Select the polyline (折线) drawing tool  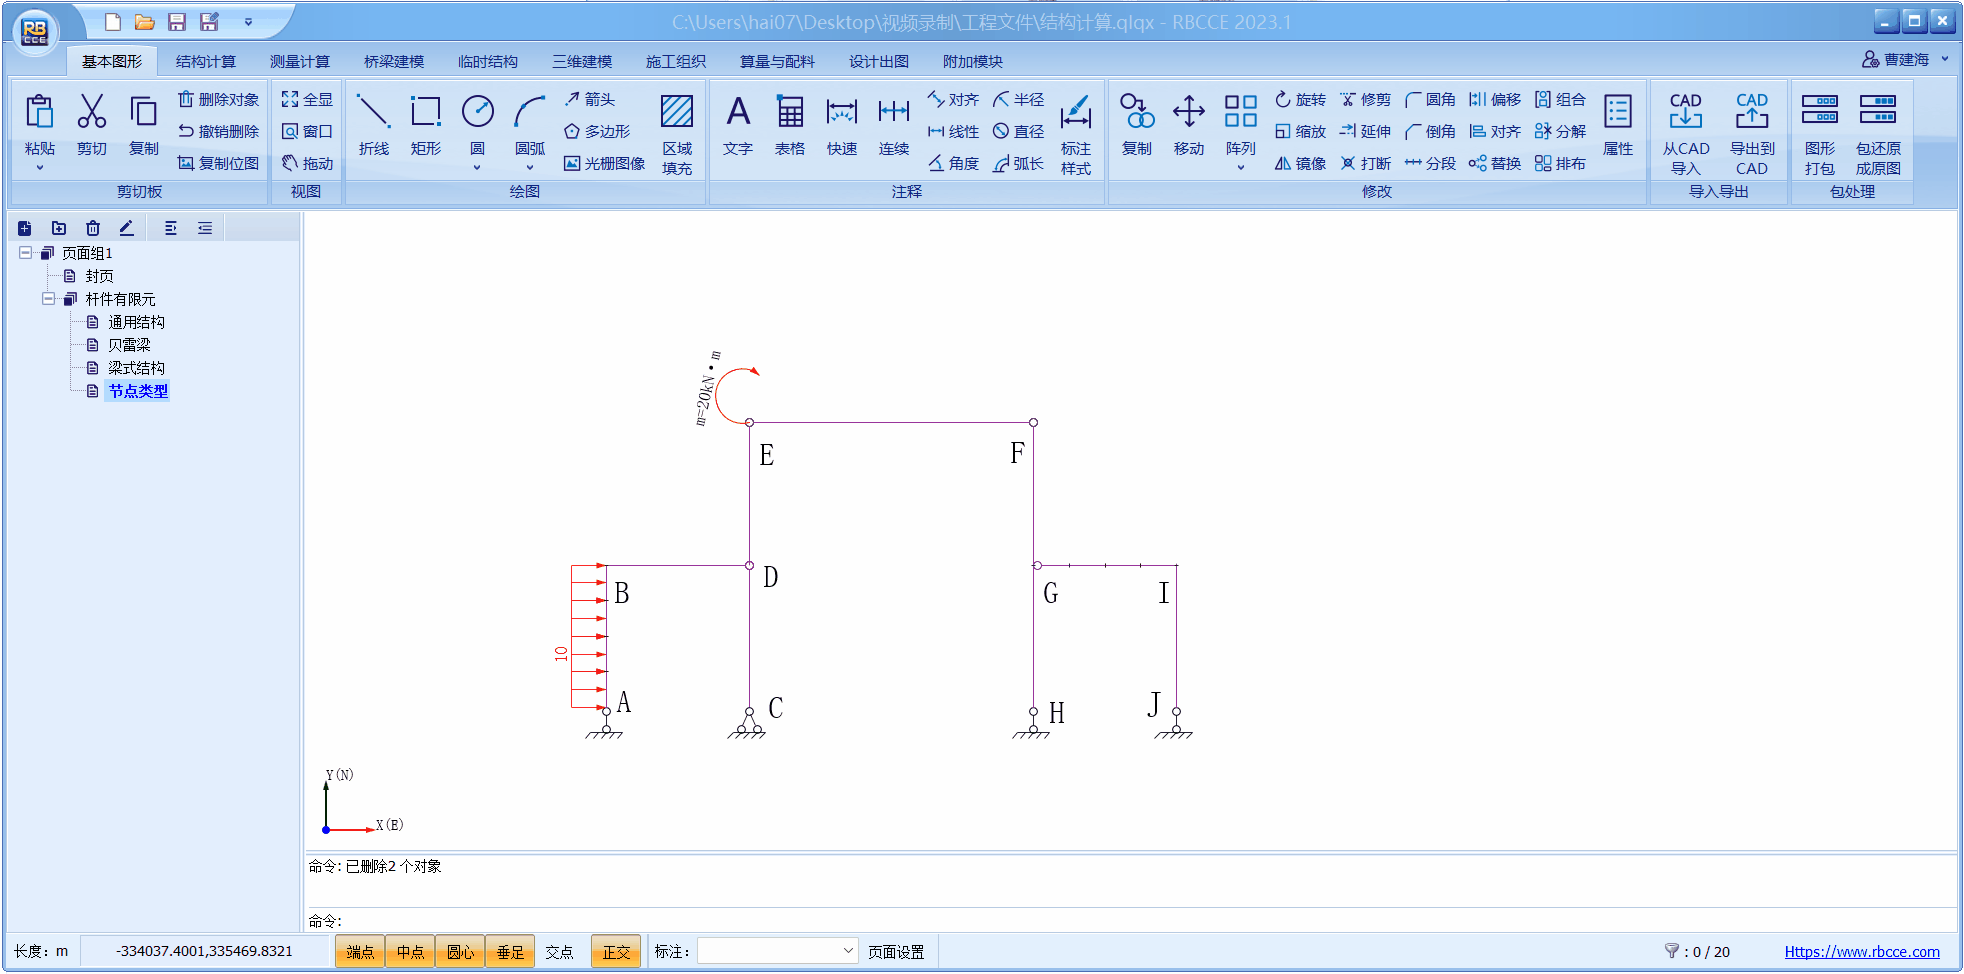(x=373, y=125)
